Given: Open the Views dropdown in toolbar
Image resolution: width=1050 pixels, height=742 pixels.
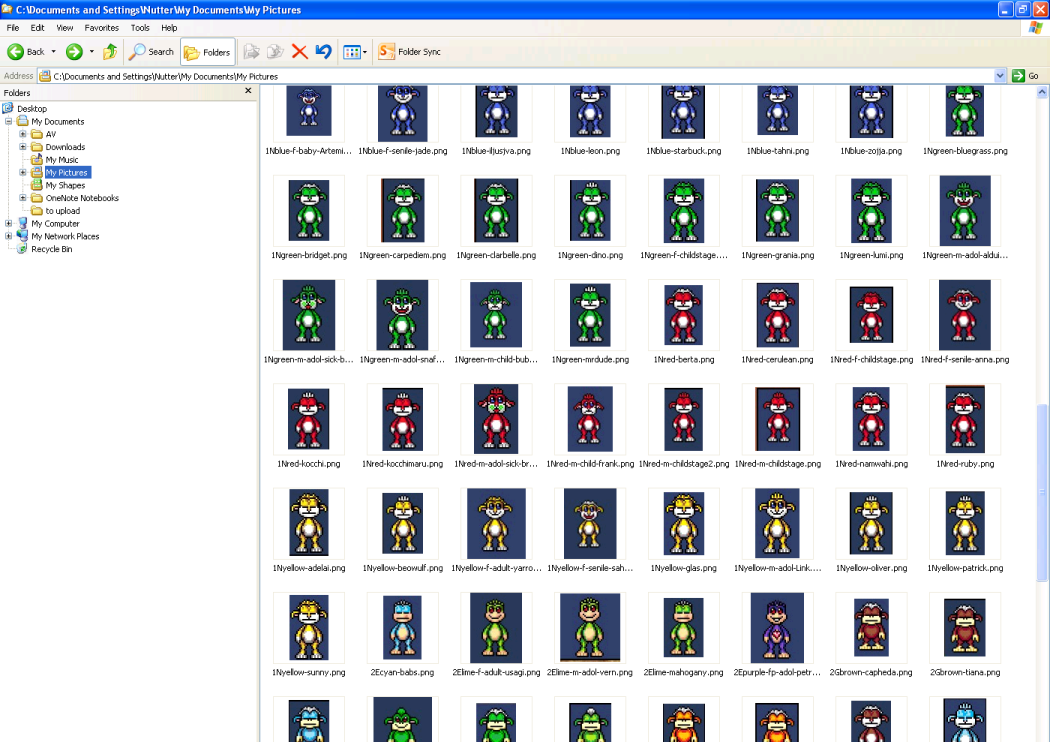Looking at the screenshot, I should point(355,52).
